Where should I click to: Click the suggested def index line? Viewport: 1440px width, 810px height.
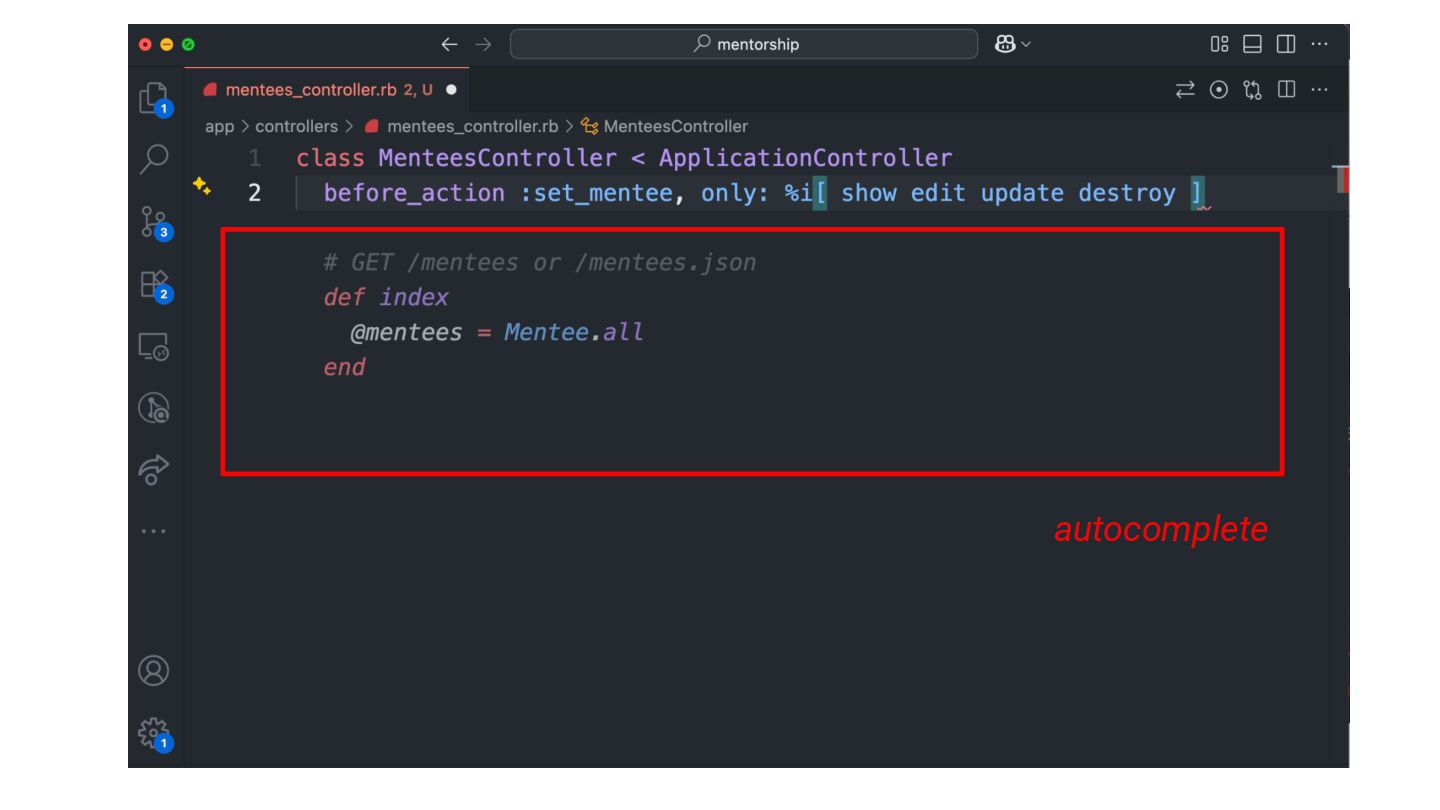coord(386,297)
